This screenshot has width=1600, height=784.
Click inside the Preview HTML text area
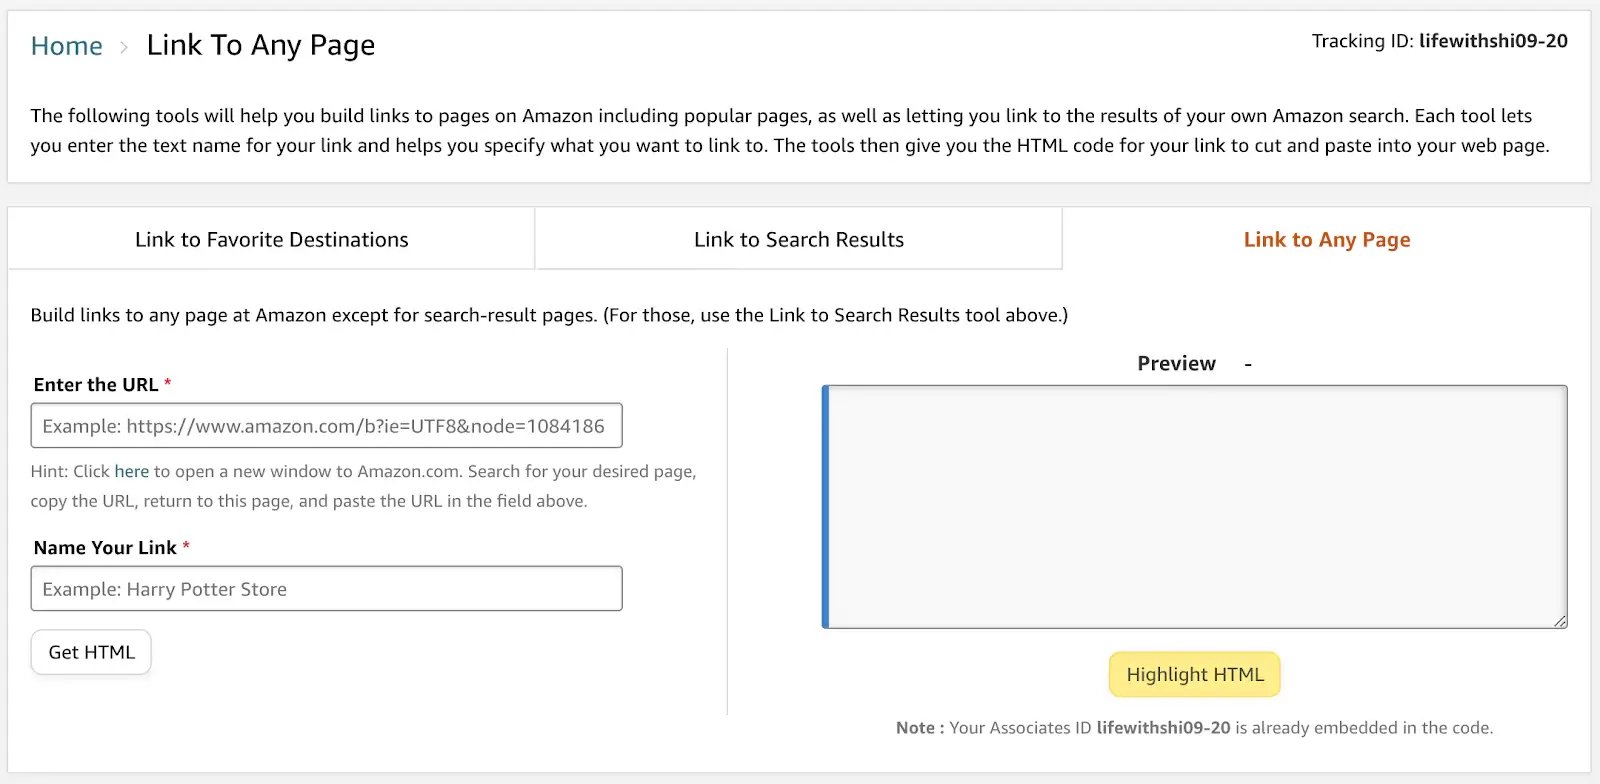pos(1196,507)
